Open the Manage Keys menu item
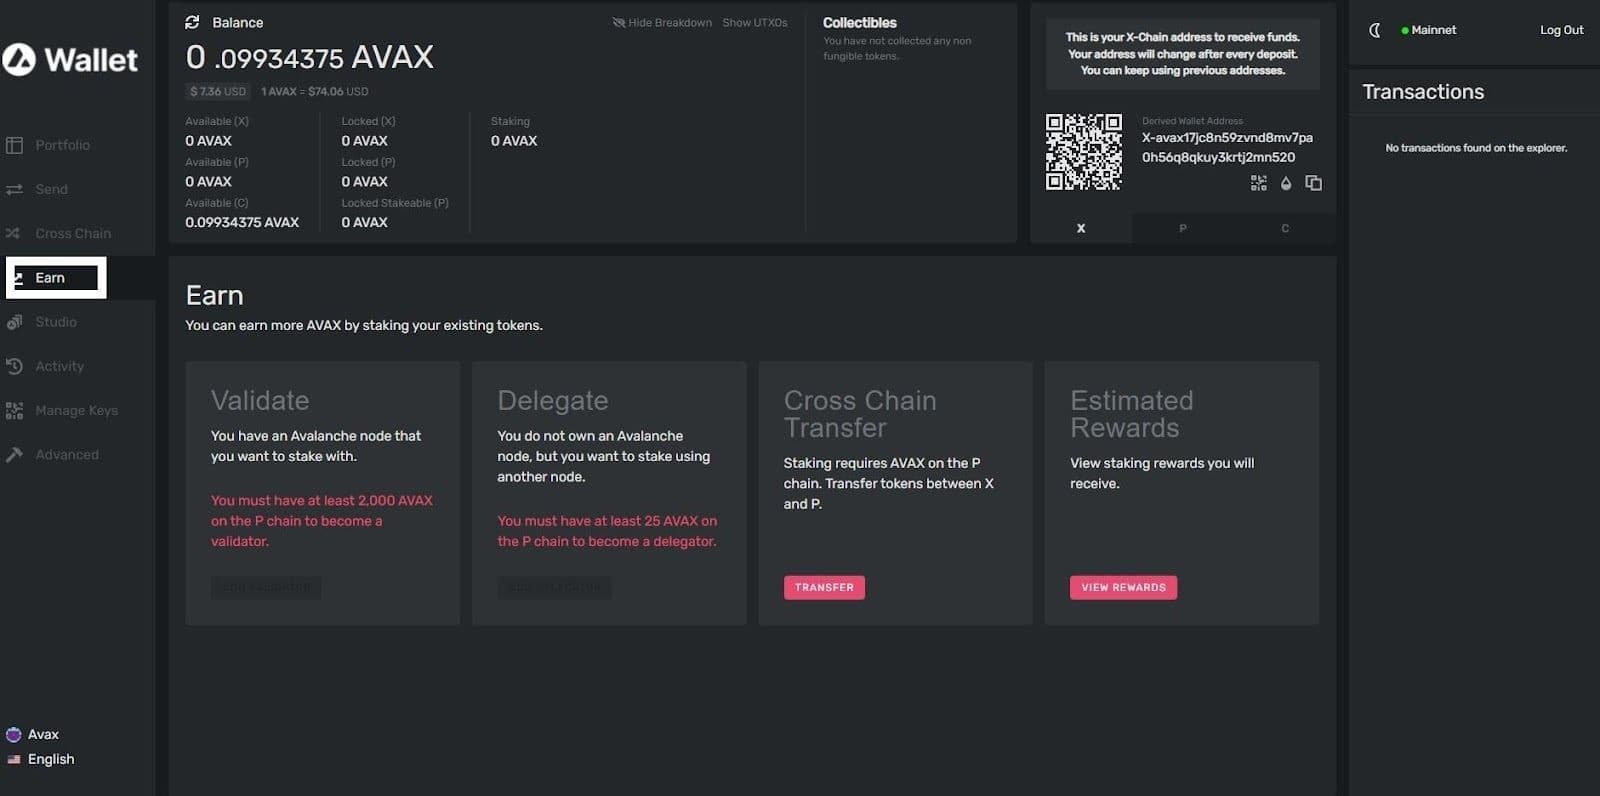 click(76, 410)
